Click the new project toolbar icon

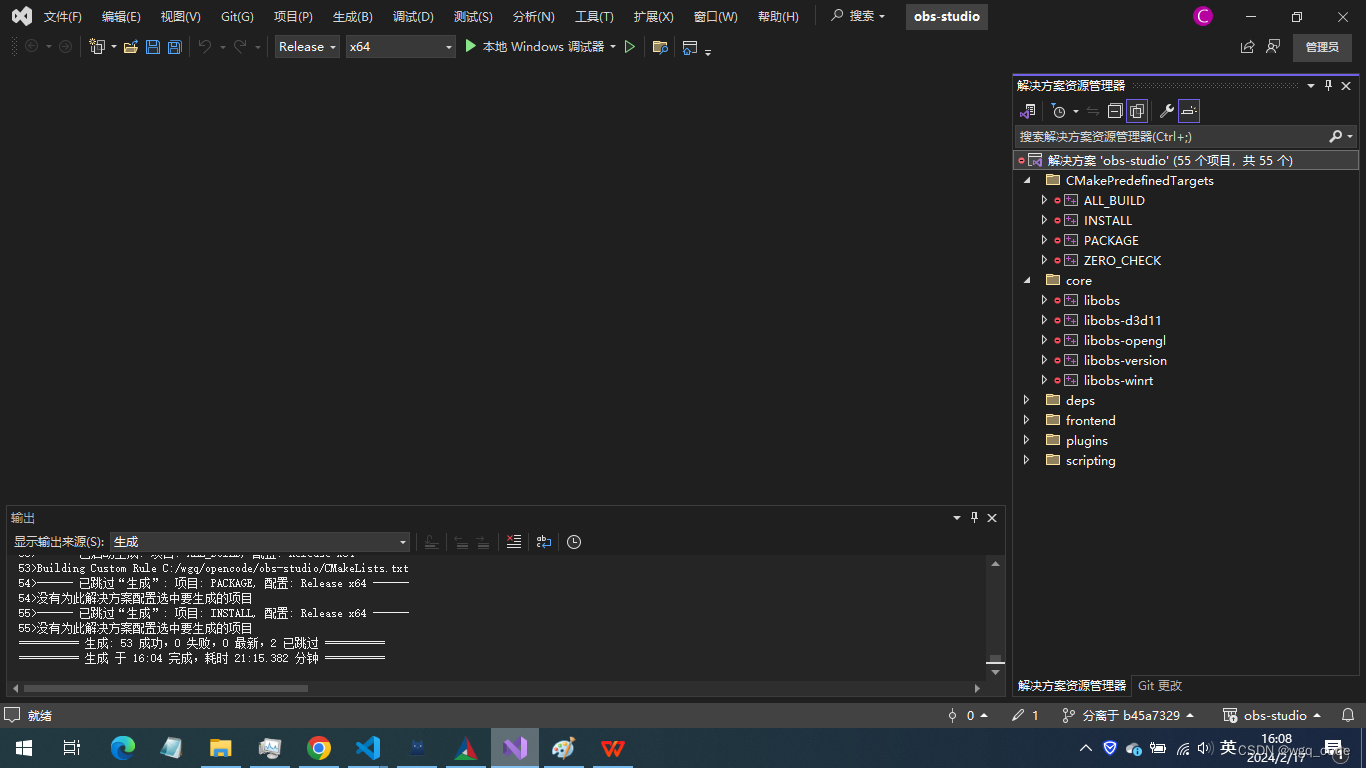(97, 47)
